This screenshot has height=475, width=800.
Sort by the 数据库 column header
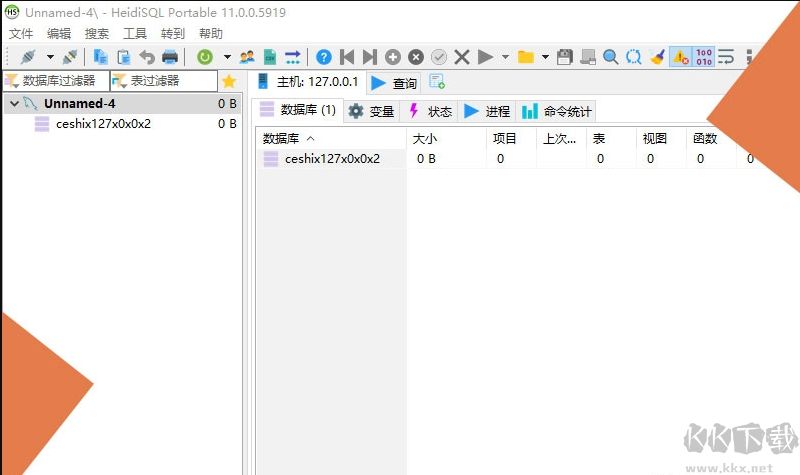tap(331, 138)
